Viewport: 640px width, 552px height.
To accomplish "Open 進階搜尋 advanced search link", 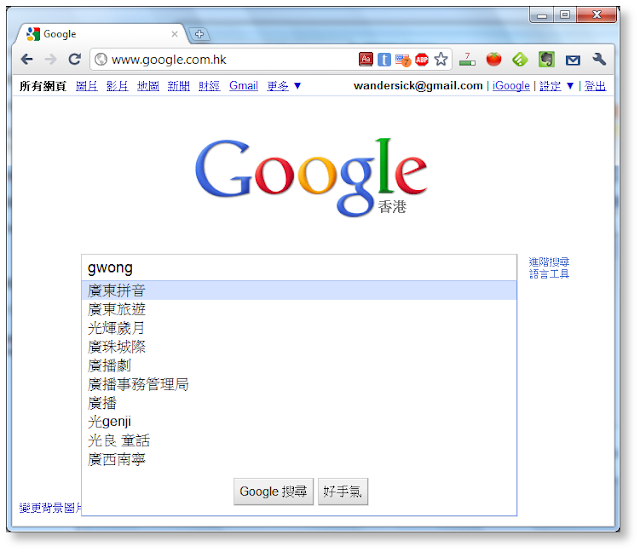I will pos(549,262).
